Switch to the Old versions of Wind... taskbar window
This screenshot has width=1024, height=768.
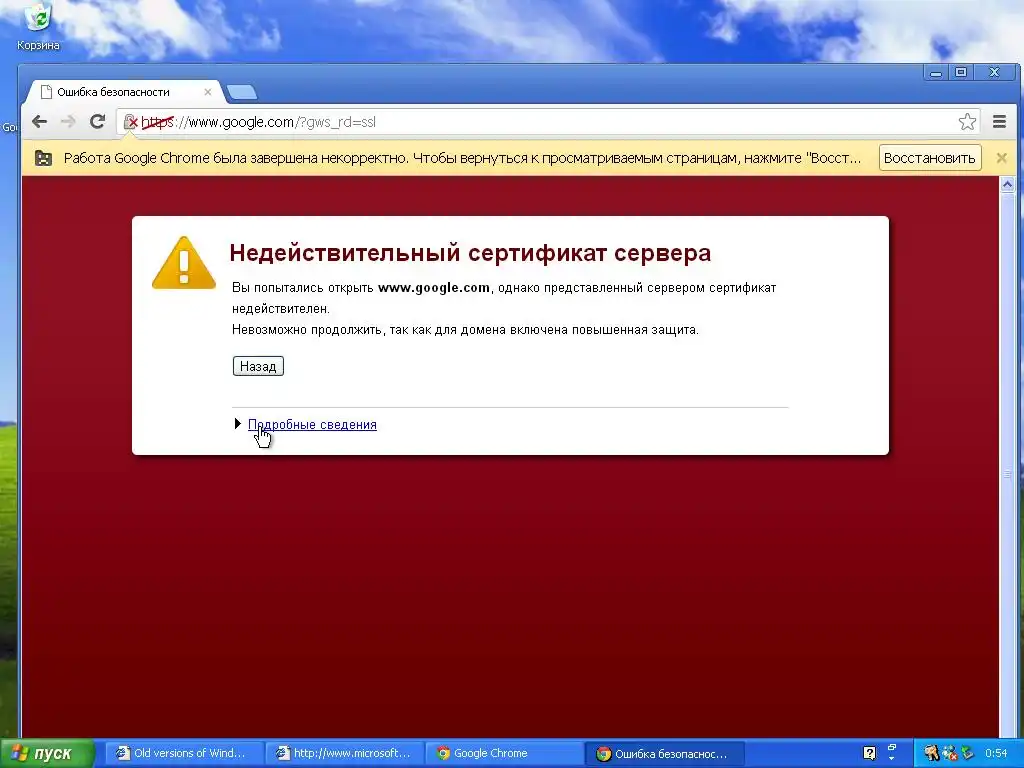[184, 754]
